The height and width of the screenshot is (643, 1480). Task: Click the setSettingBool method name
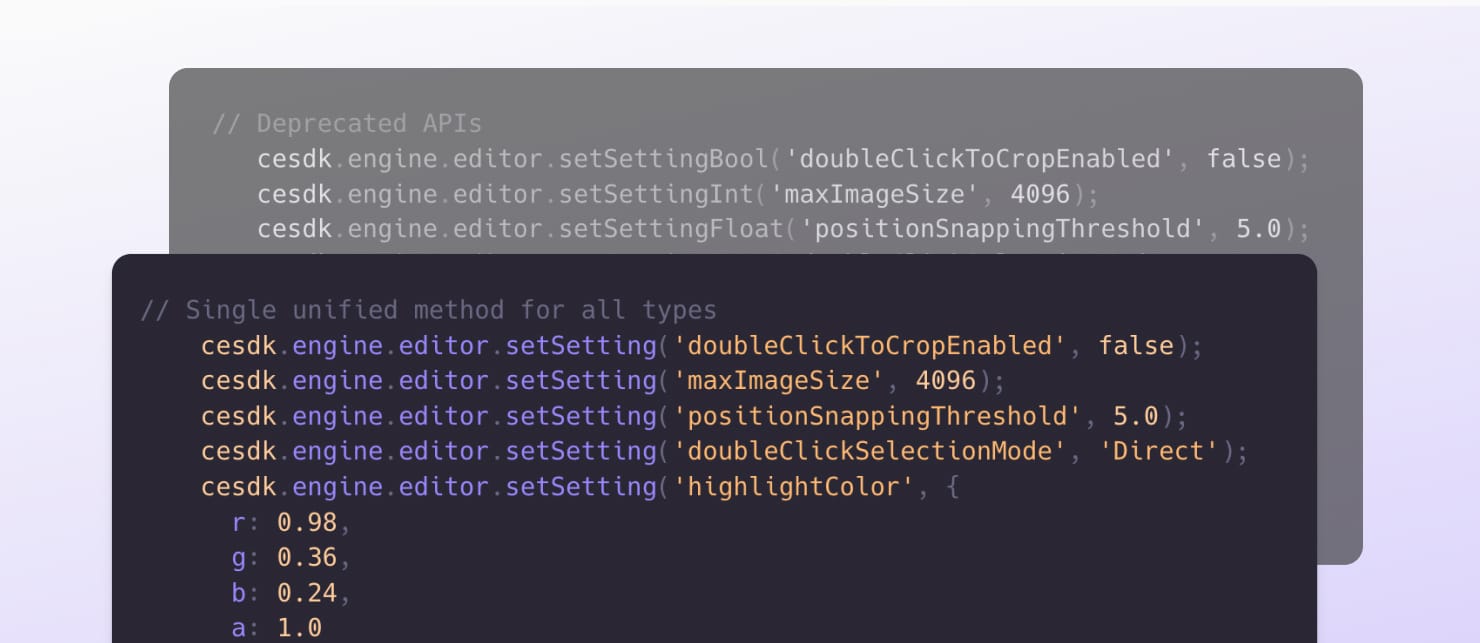[x=663, y=159]
